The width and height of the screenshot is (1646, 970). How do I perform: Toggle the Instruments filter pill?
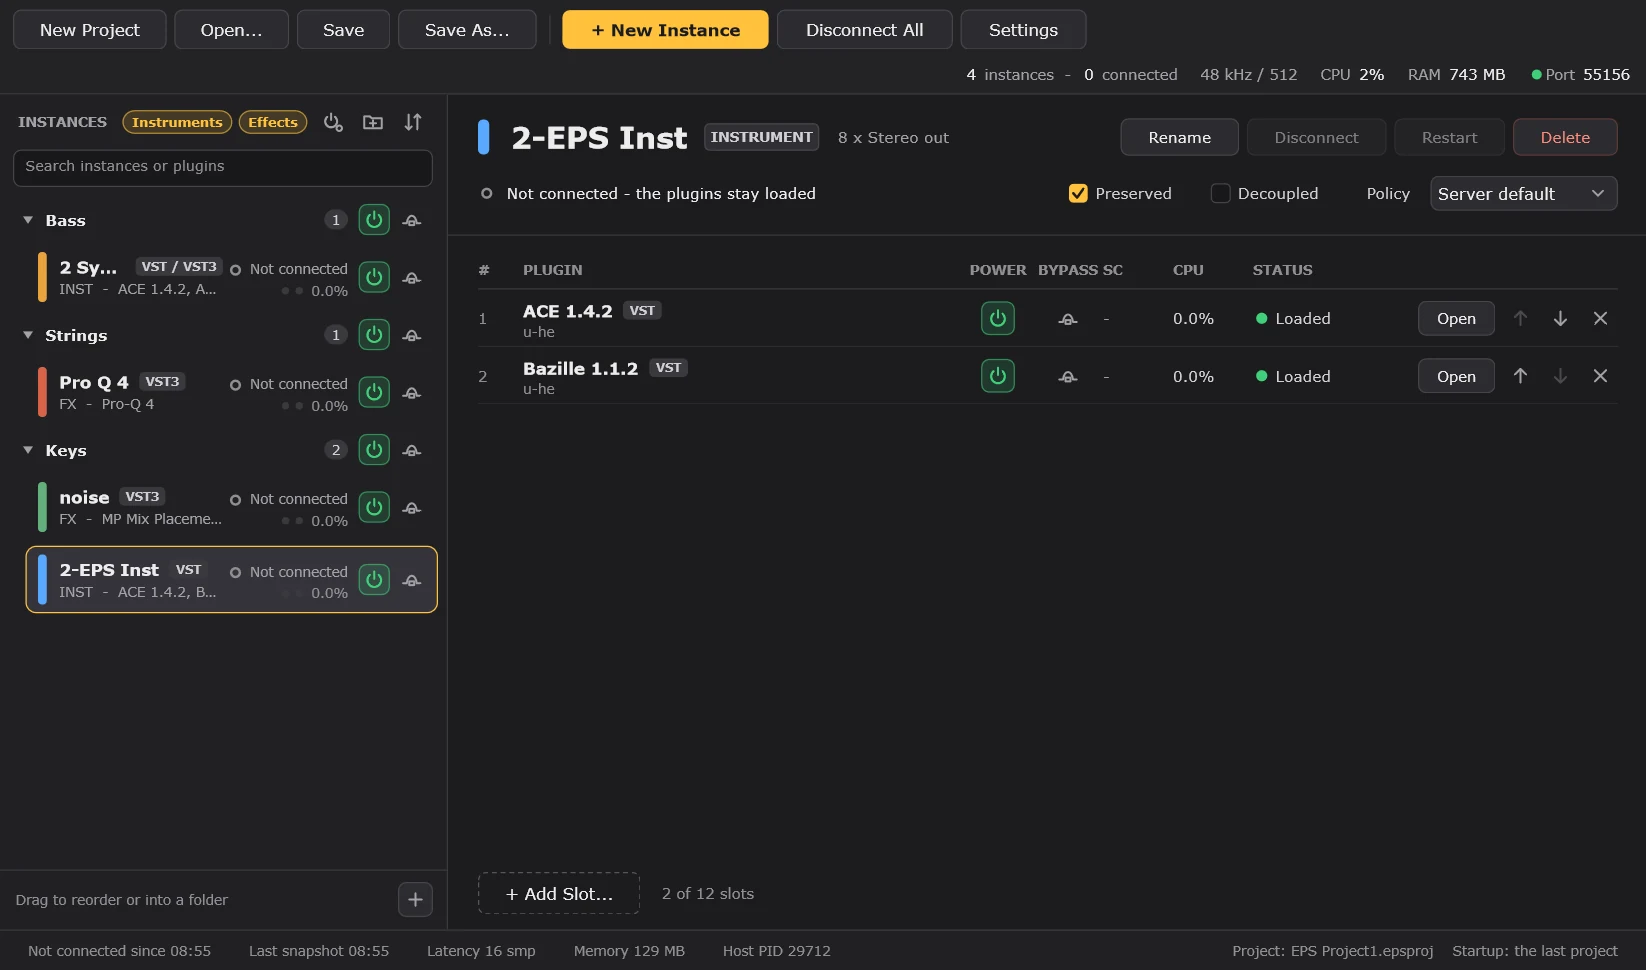(177, 122)
